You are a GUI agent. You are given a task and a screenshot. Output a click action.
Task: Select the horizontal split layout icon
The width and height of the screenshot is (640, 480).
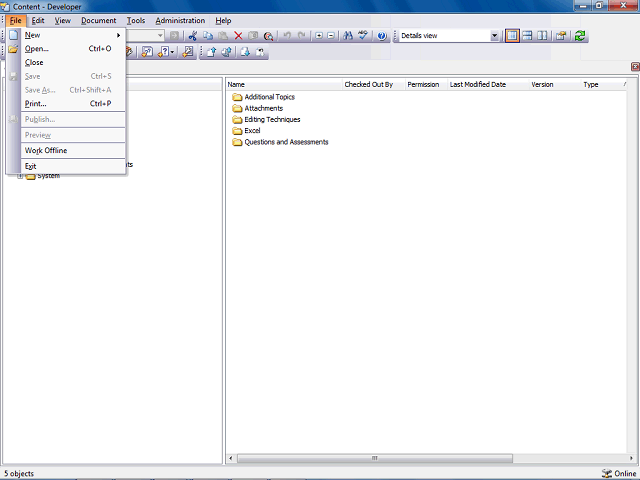[x=527, y=36]
